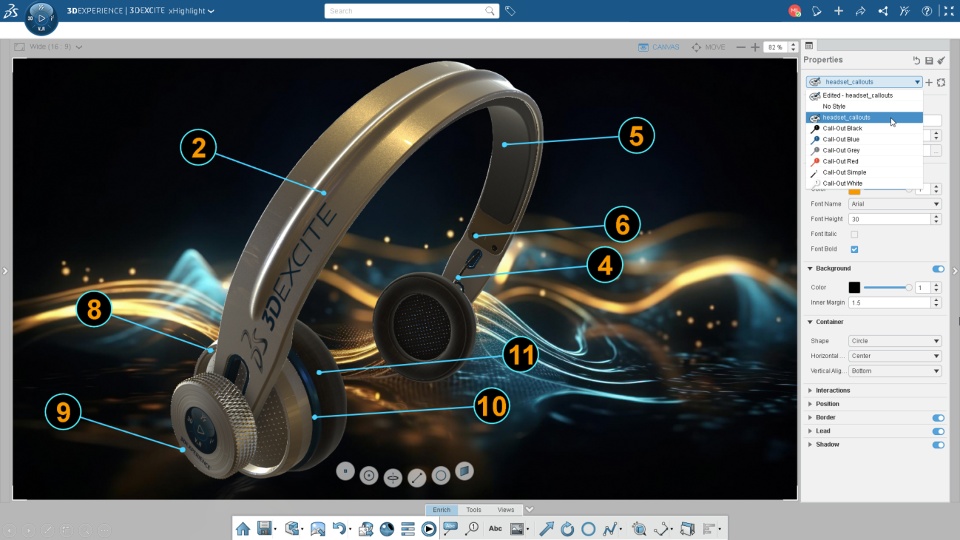Zoom out with the minus button
The width and height of the screenshot is (960, 540).
(x=741, y=47)
